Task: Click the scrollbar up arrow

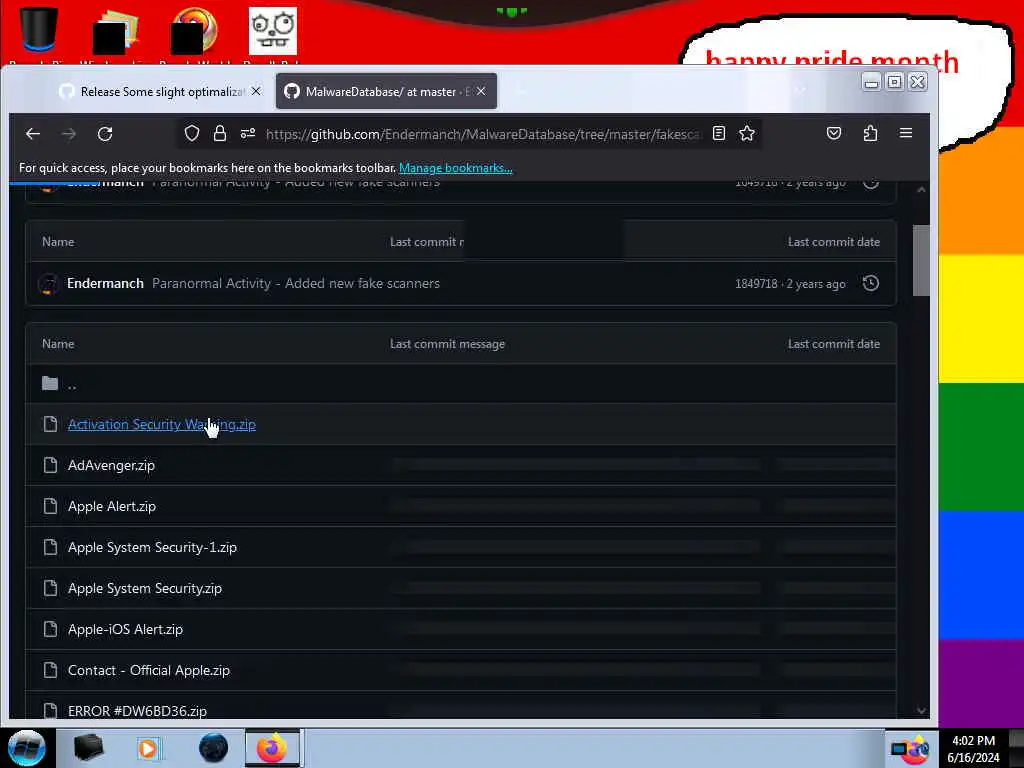Action: tap(921, 190)
